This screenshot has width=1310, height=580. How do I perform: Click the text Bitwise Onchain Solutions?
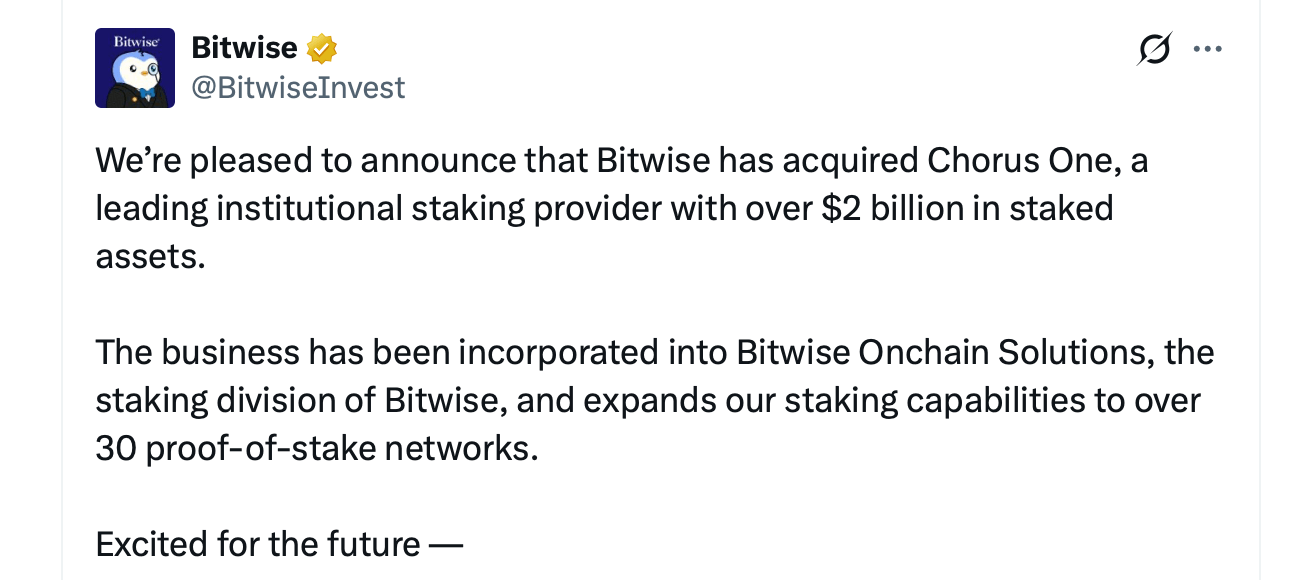tap(947, 351)
